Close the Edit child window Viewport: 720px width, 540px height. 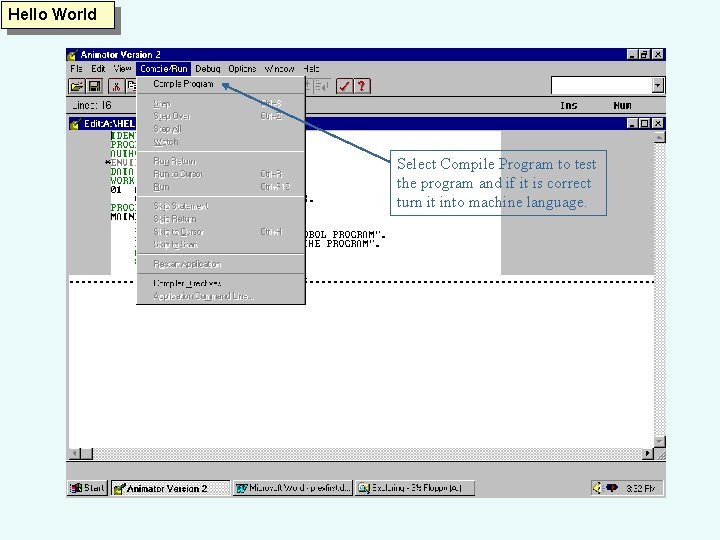tap(658, 124)
